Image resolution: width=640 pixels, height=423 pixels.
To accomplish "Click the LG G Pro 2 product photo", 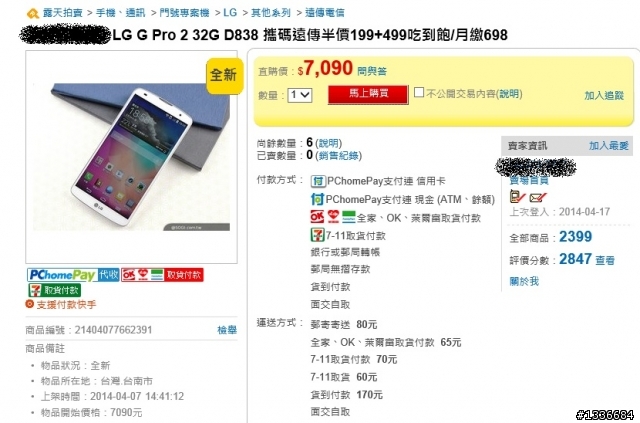I will point(131,157).
